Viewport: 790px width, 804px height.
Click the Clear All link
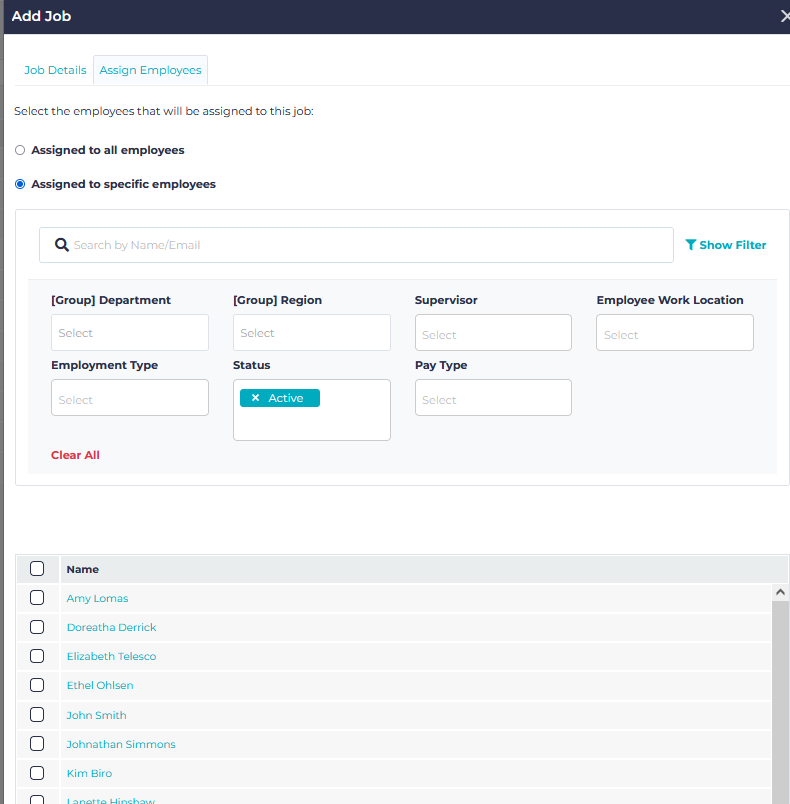pos(75,455)
